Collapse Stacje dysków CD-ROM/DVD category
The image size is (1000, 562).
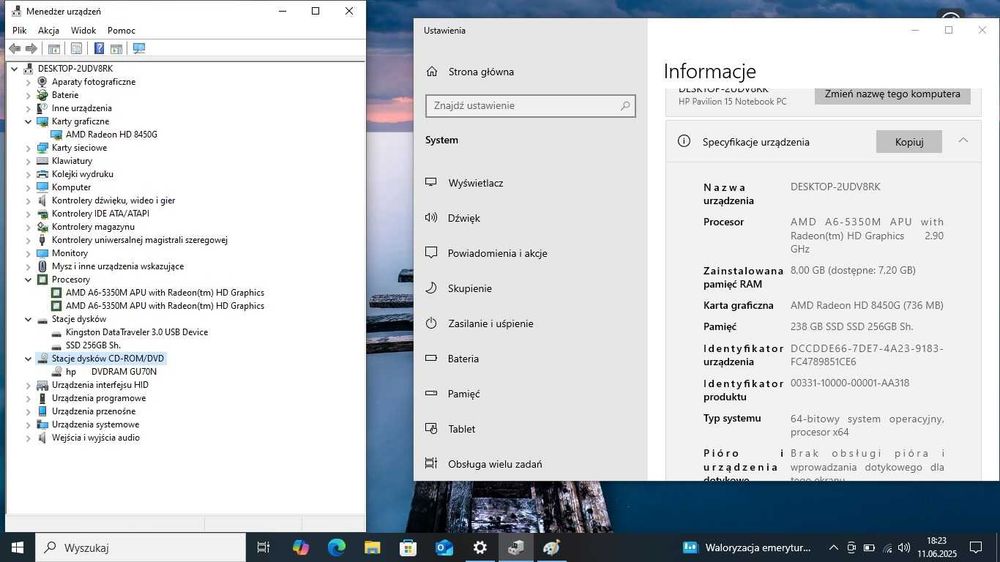click(28, 359)
